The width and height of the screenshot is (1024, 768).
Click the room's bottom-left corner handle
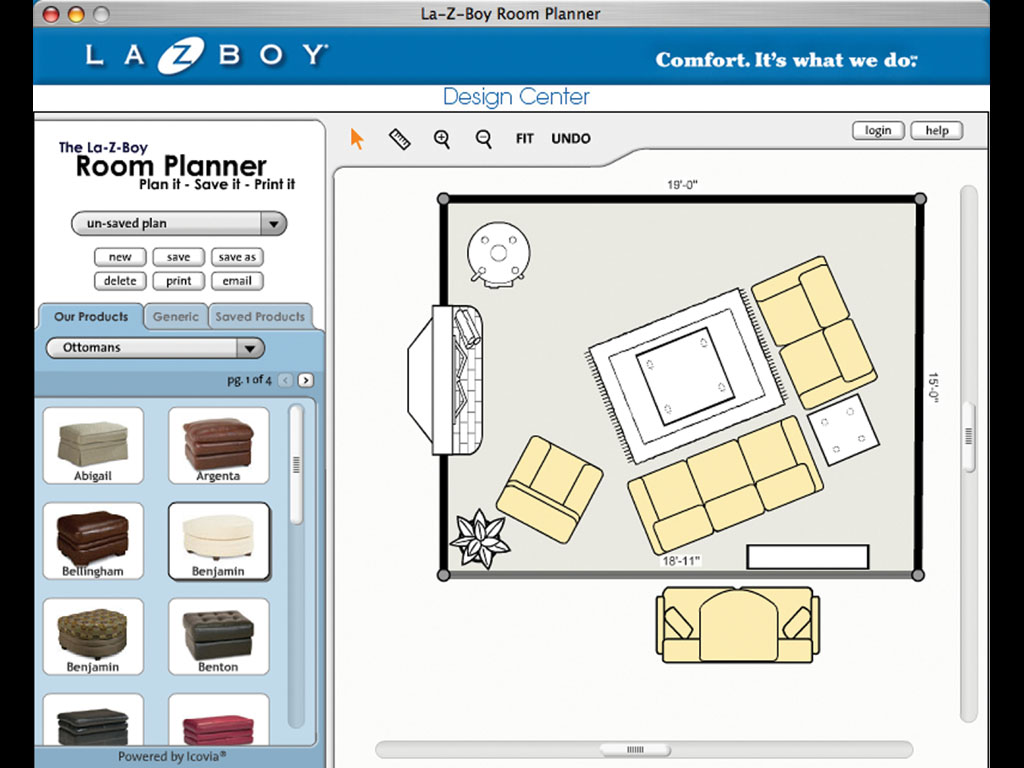pos(443,575)
